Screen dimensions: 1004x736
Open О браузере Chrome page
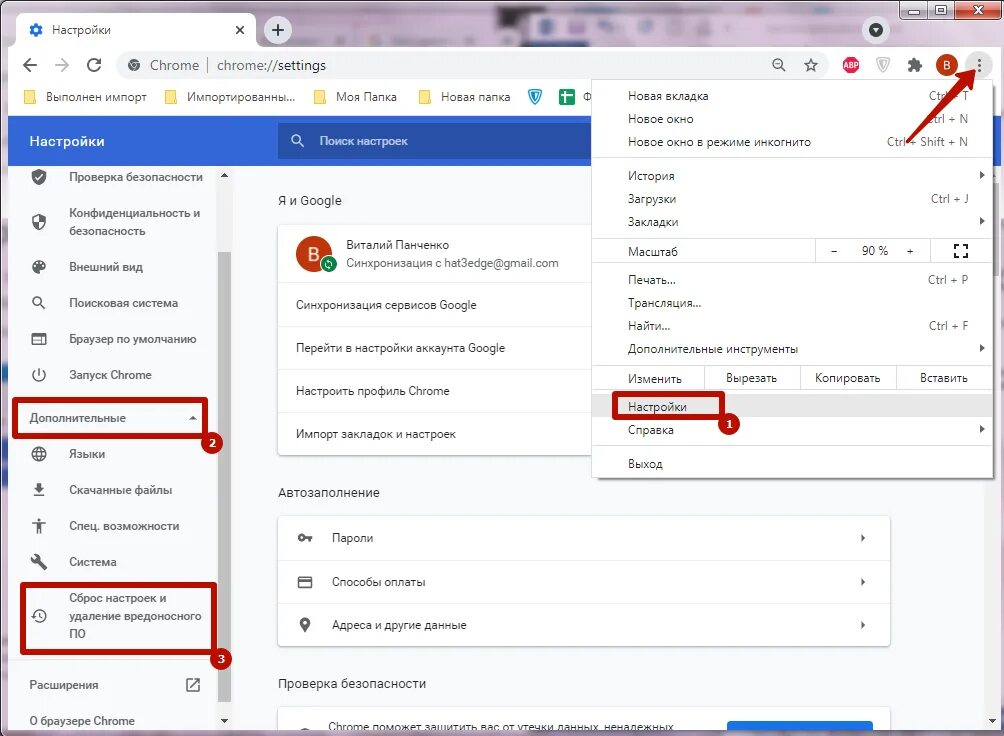(82, 721)
